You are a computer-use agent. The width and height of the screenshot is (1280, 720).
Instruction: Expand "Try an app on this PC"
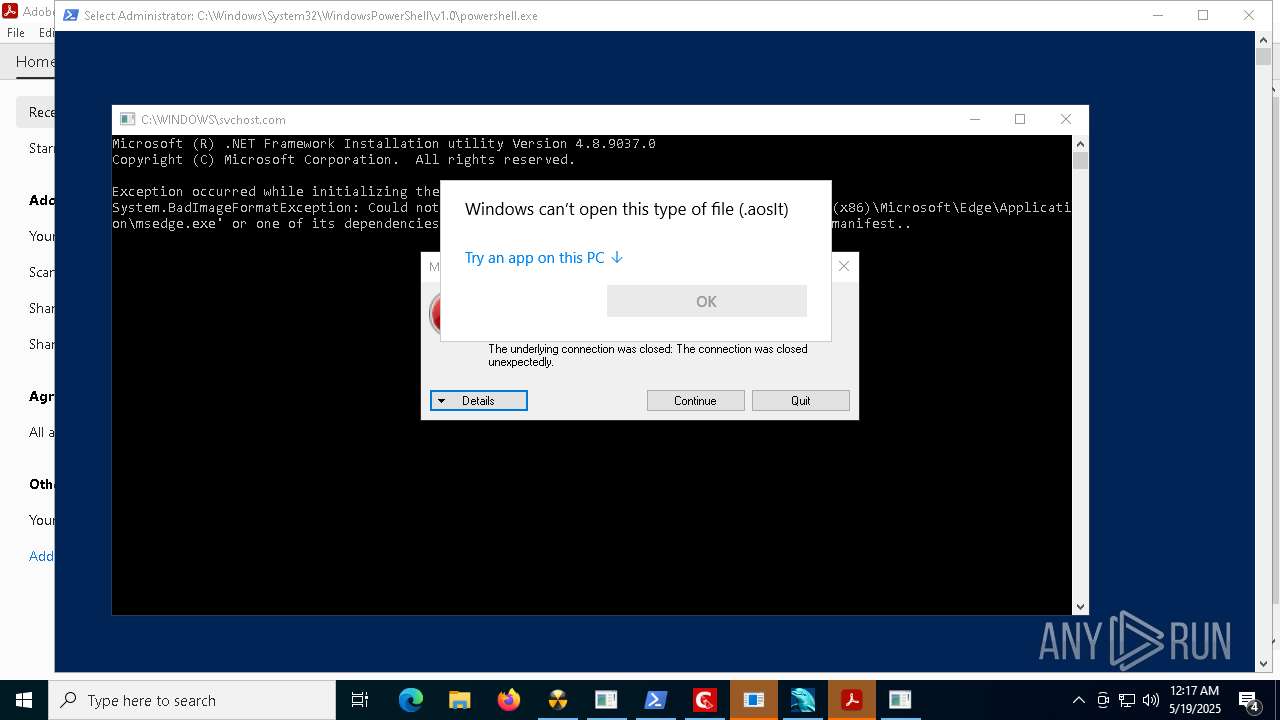click(544, 258)
